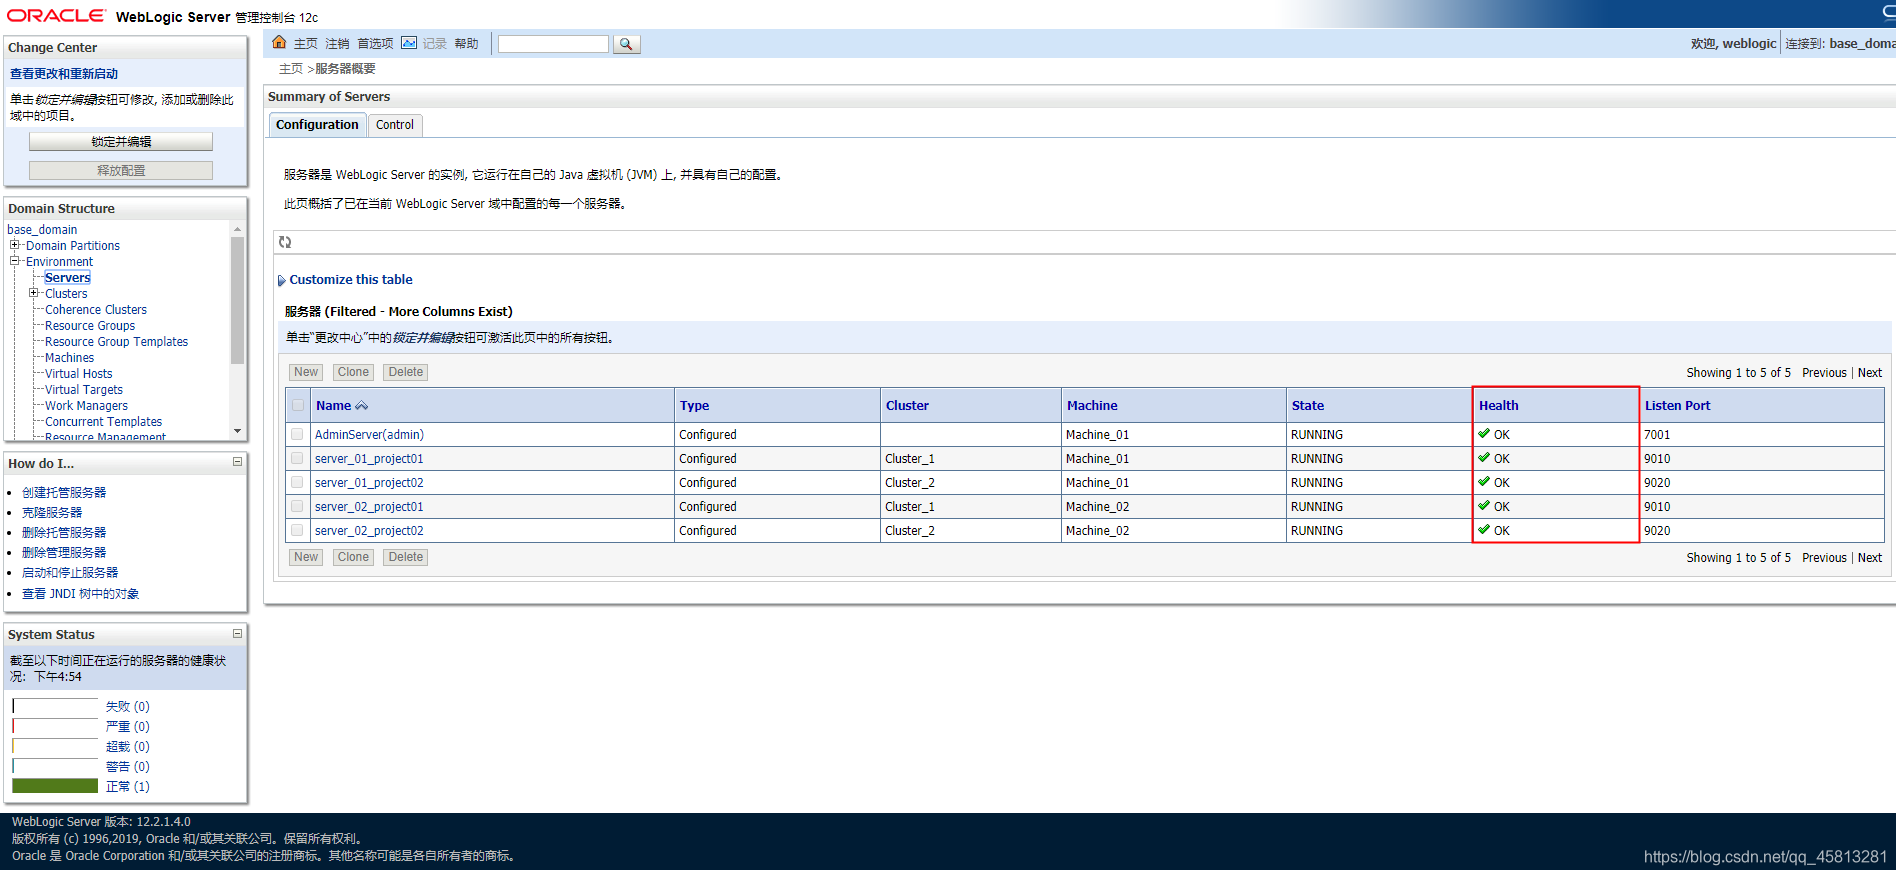
Task: Click the 主页 breadcrumb link
Action: (290, 69)
